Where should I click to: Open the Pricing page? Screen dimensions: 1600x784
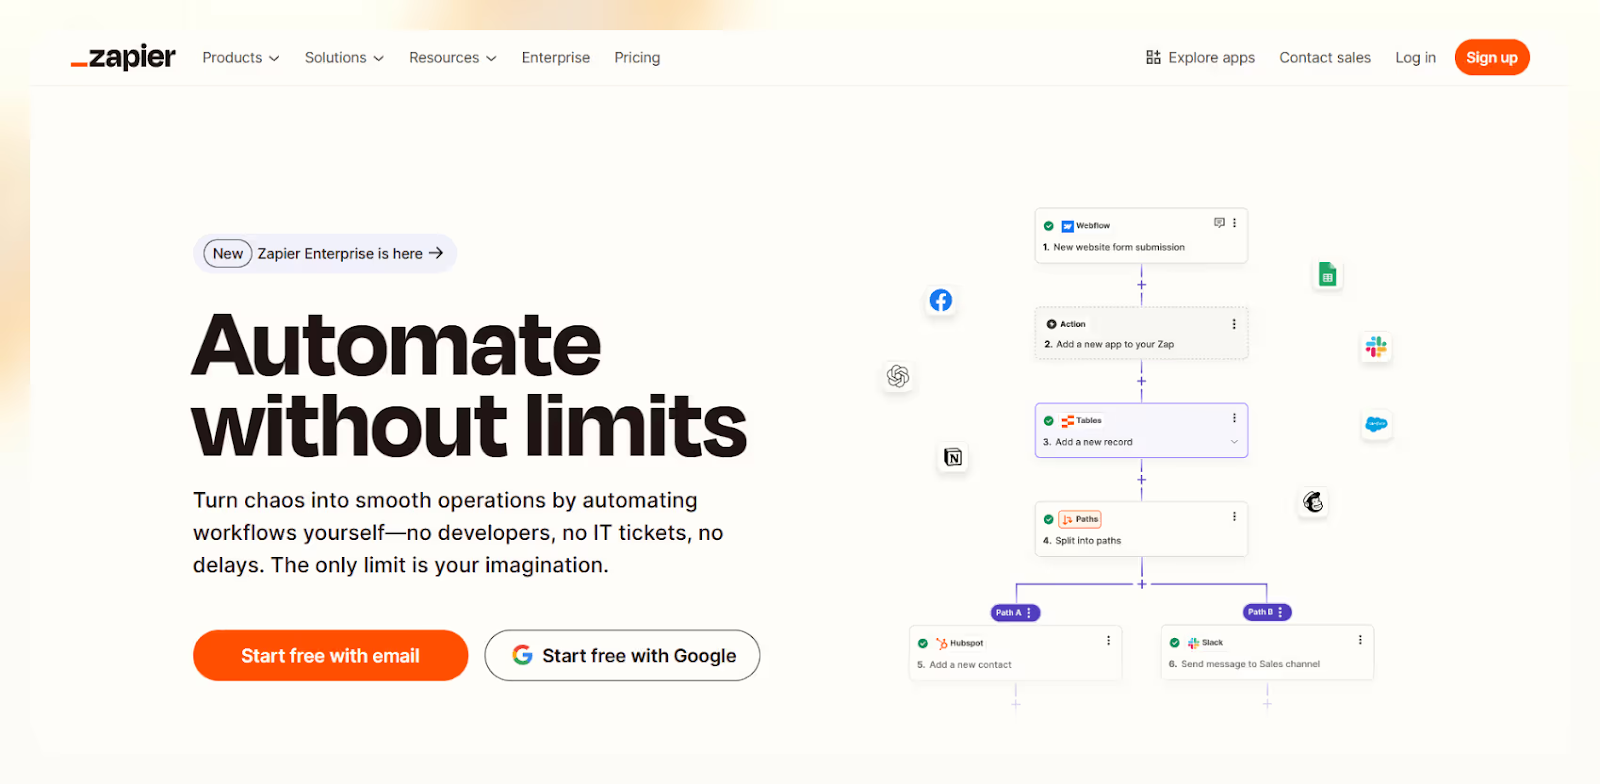(637, 58)
